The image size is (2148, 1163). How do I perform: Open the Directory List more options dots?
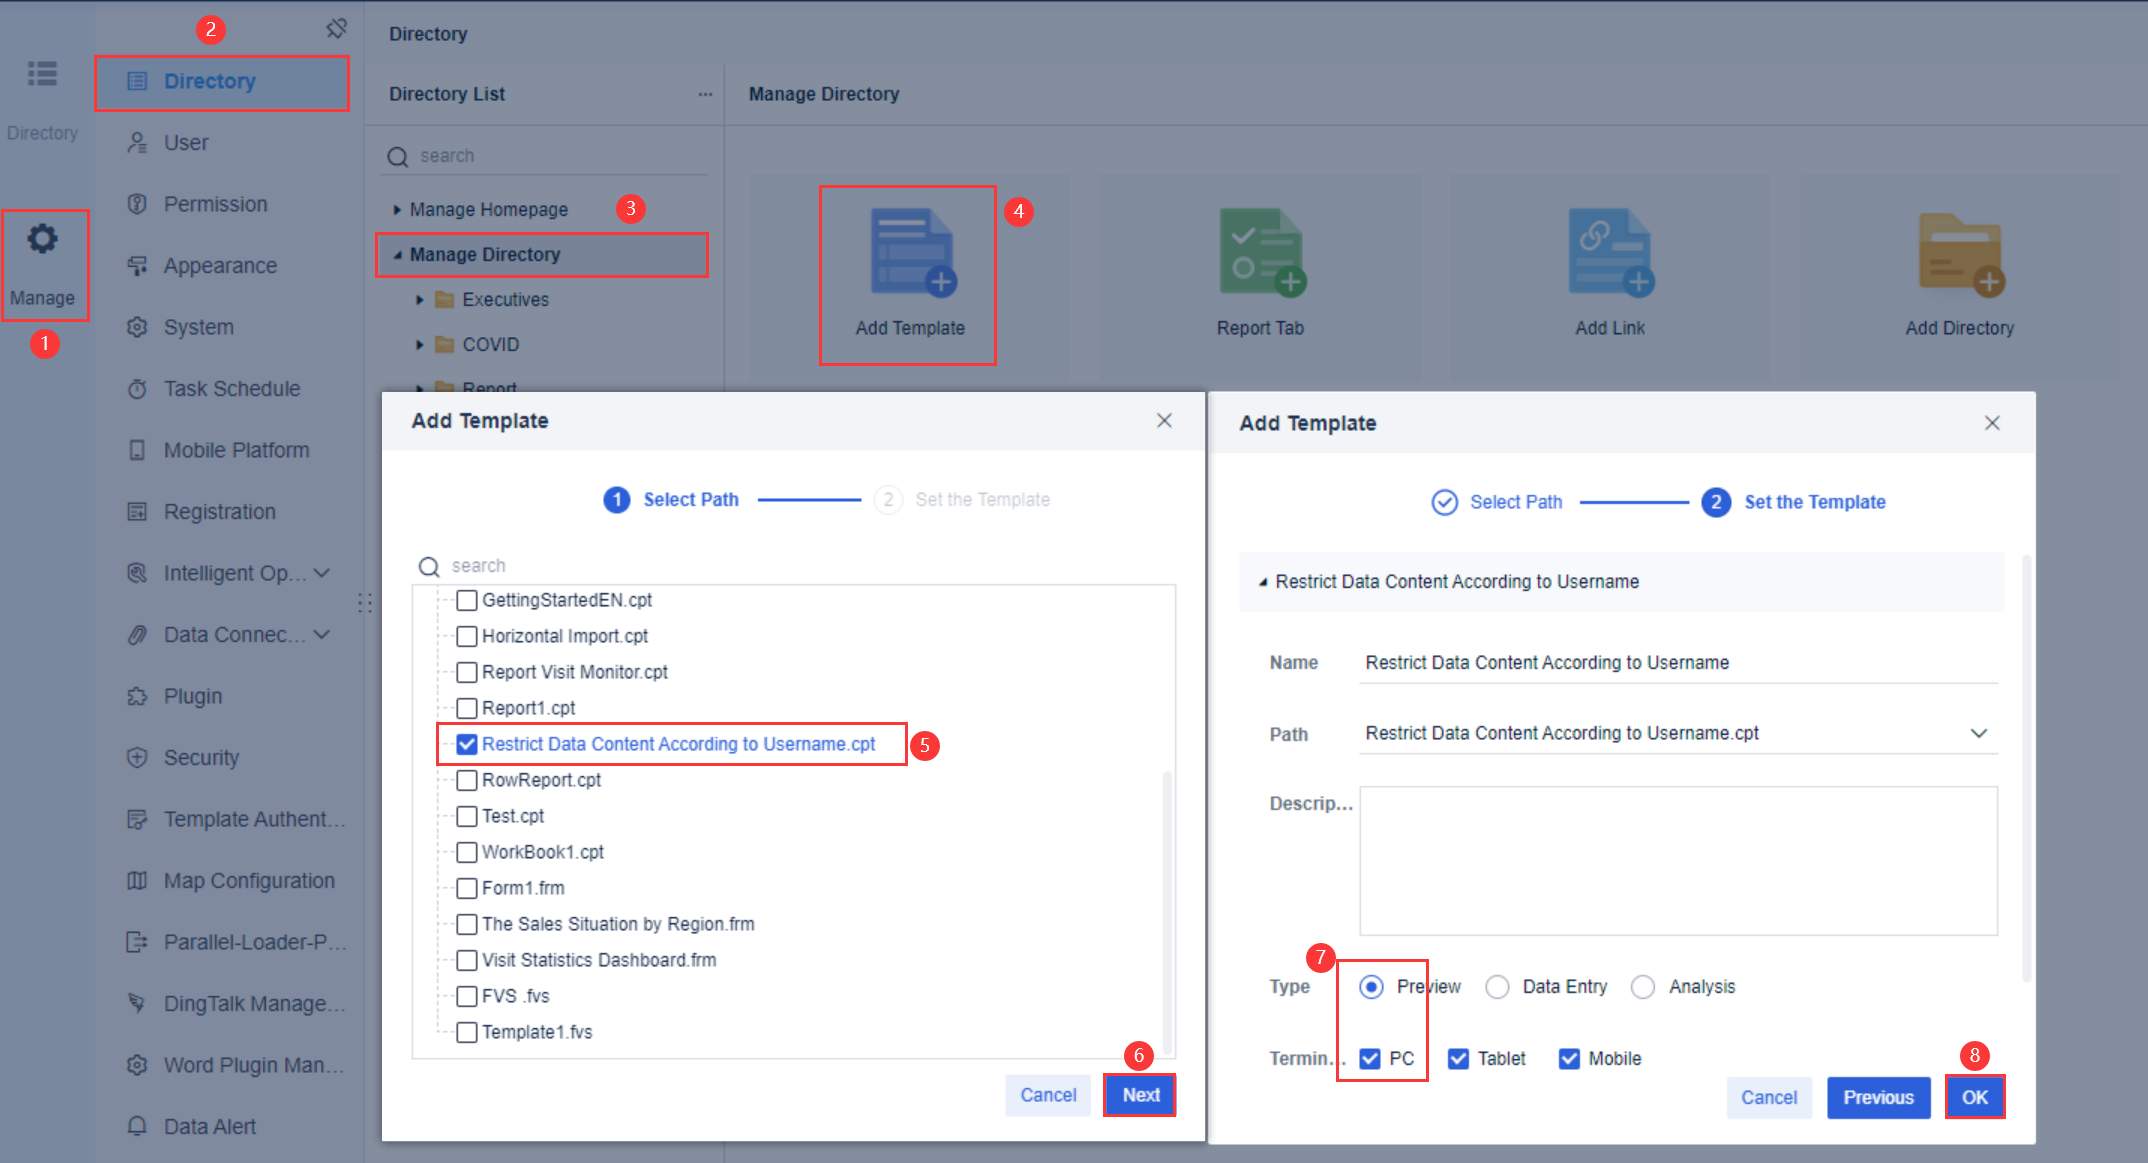(x=705, y=94)
